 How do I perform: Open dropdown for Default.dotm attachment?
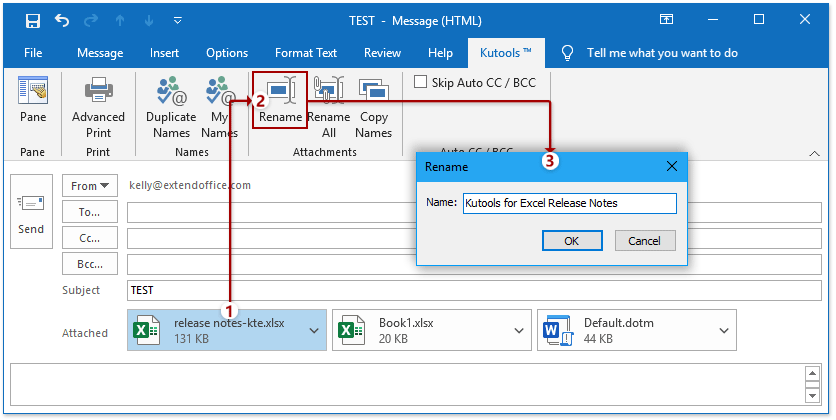click(x=724, y=330)
